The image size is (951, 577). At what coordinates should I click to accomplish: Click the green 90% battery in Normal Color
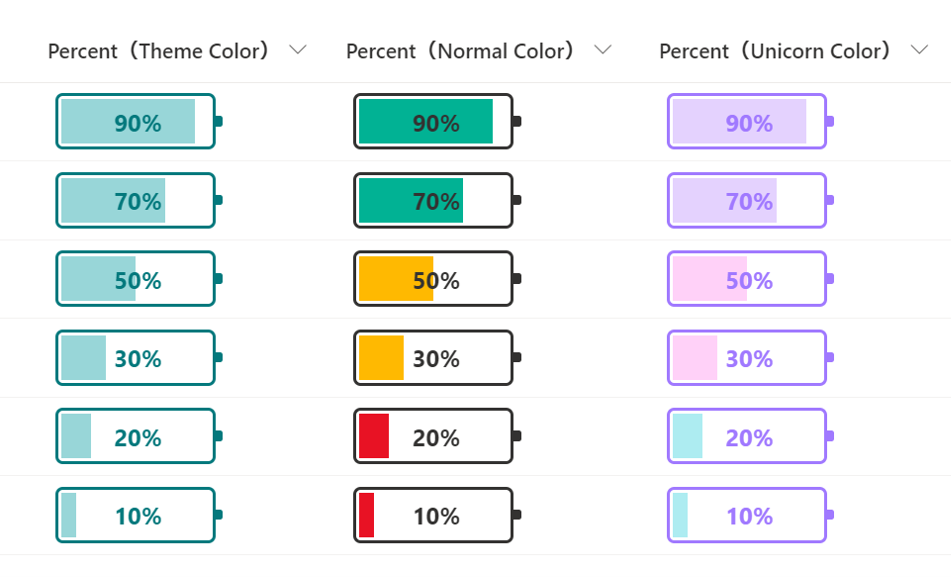point(437,121)
